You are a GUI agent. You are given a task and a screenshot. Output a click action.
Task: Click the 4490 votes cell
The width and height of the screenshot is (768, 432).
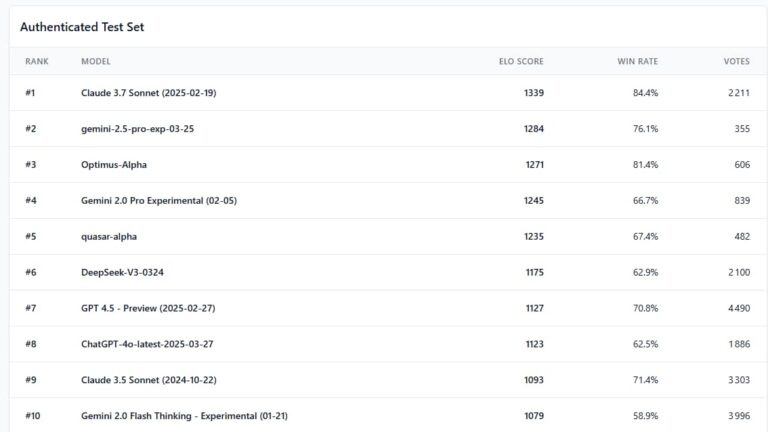pyautogui.click(x=739, y=308)
